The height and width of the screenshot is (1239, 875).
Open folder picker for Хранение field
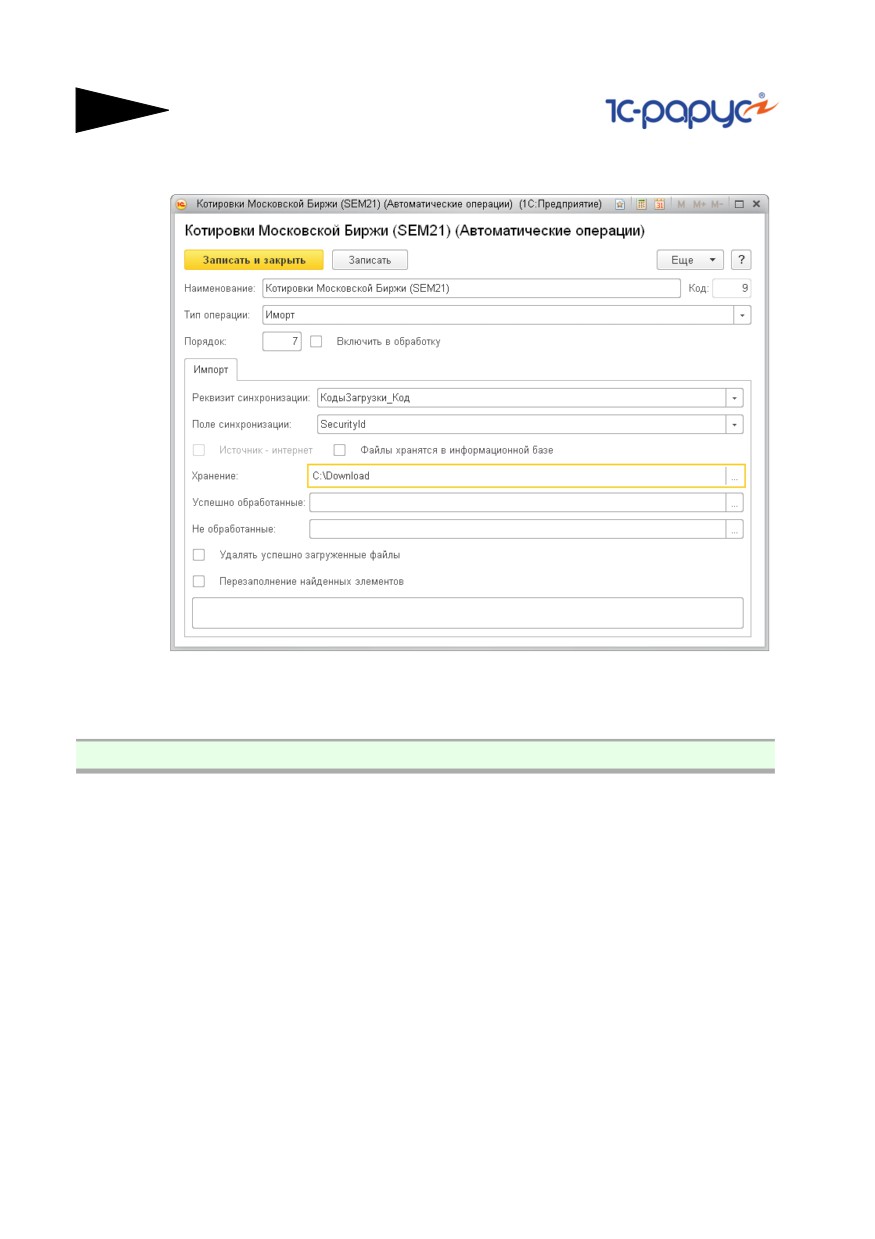[x=735, y=476]
